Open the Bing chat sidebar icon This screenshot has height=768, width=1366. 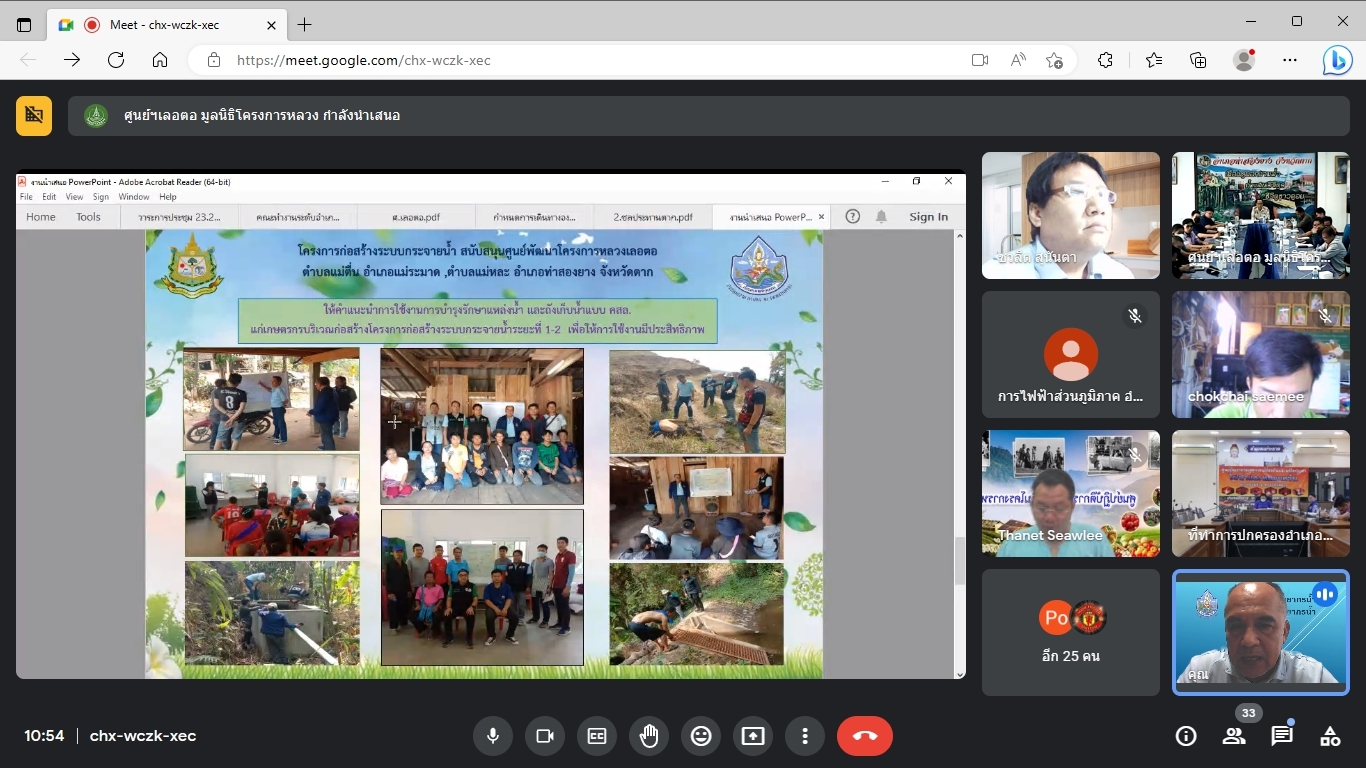point(1337,60)
